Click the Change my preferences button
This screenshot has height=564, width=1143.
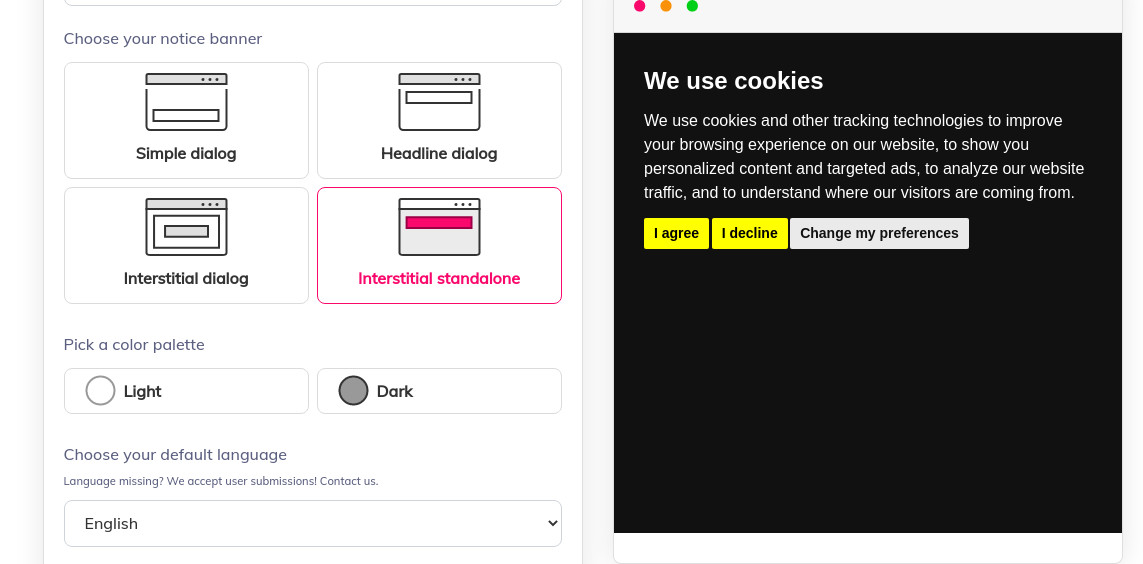coord(879,233)
